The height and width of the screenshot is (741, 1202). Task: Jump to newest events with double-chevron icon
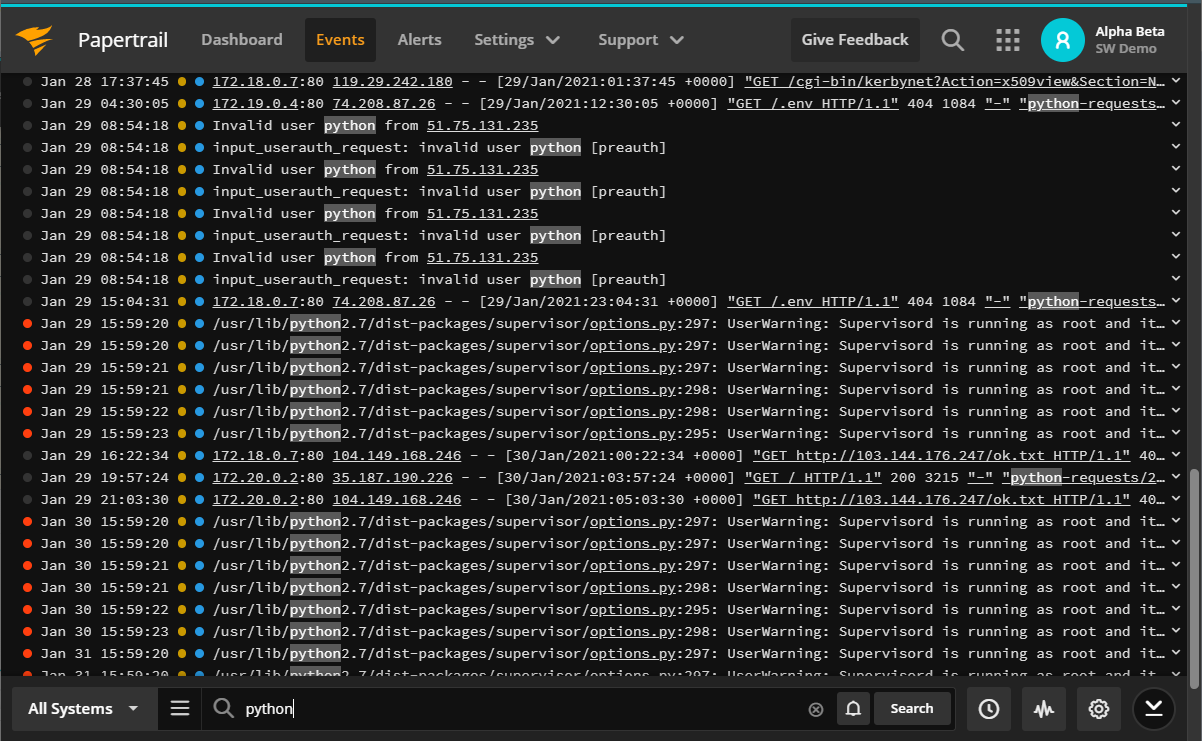tap(1154, 708)
